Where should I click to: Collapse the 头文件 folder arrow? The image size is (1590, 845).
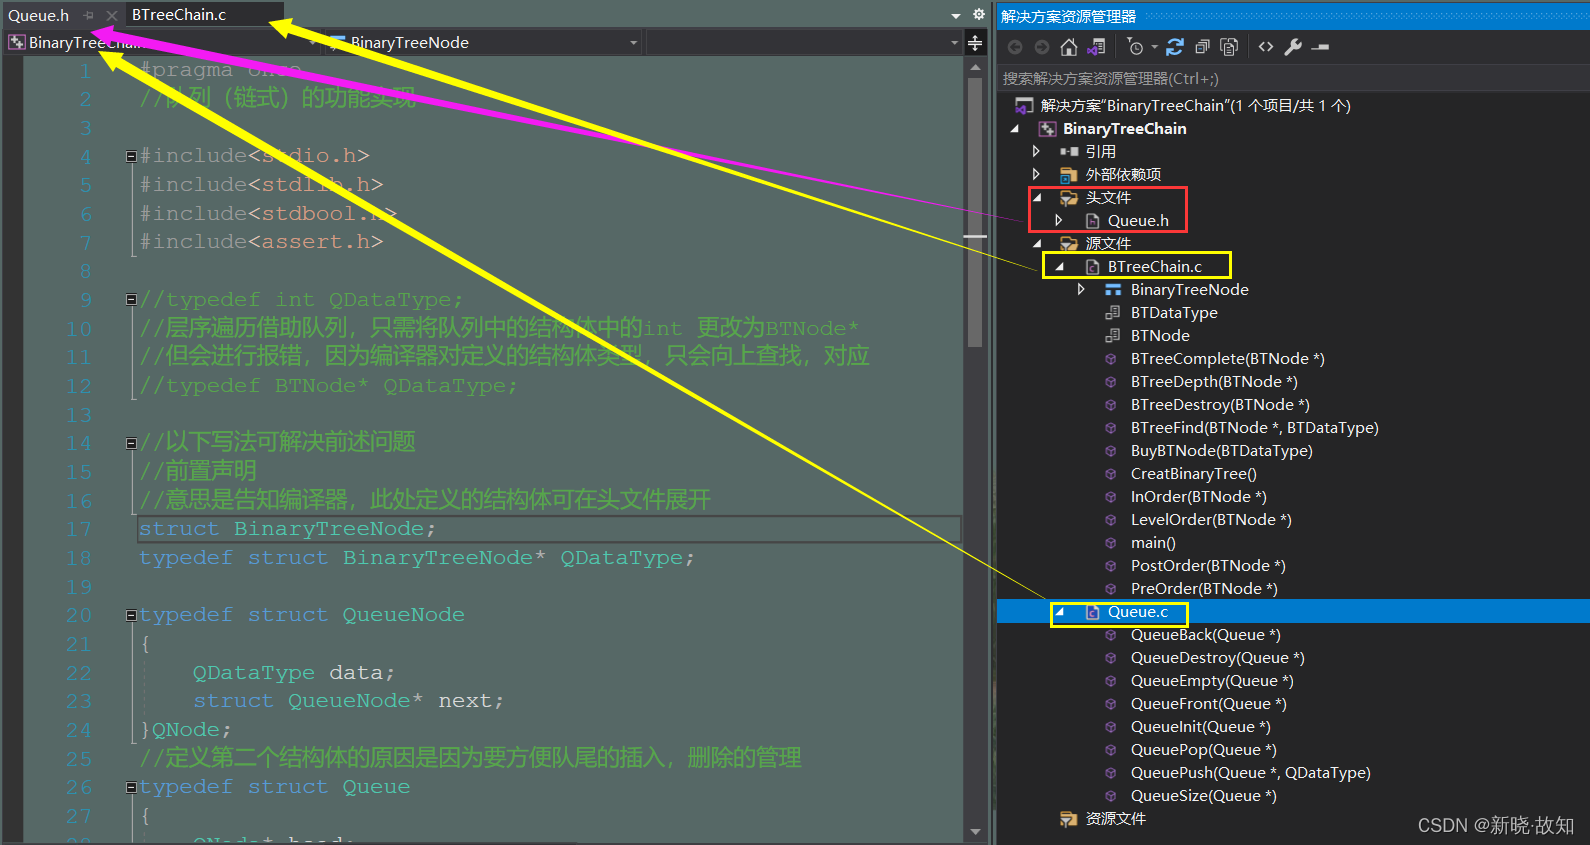[x=1038, y=198]
